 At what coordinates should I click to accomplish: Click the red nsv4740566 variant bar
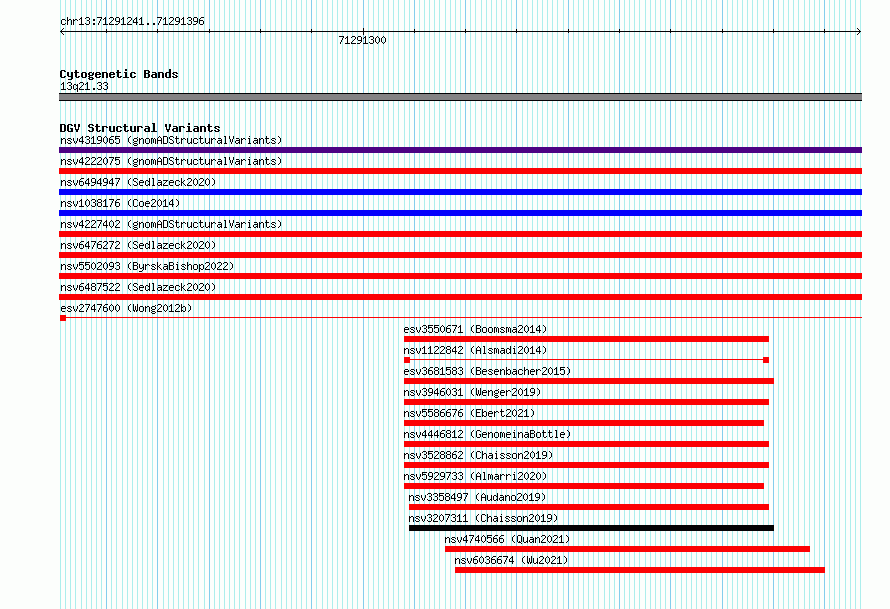tap(627, 549)
